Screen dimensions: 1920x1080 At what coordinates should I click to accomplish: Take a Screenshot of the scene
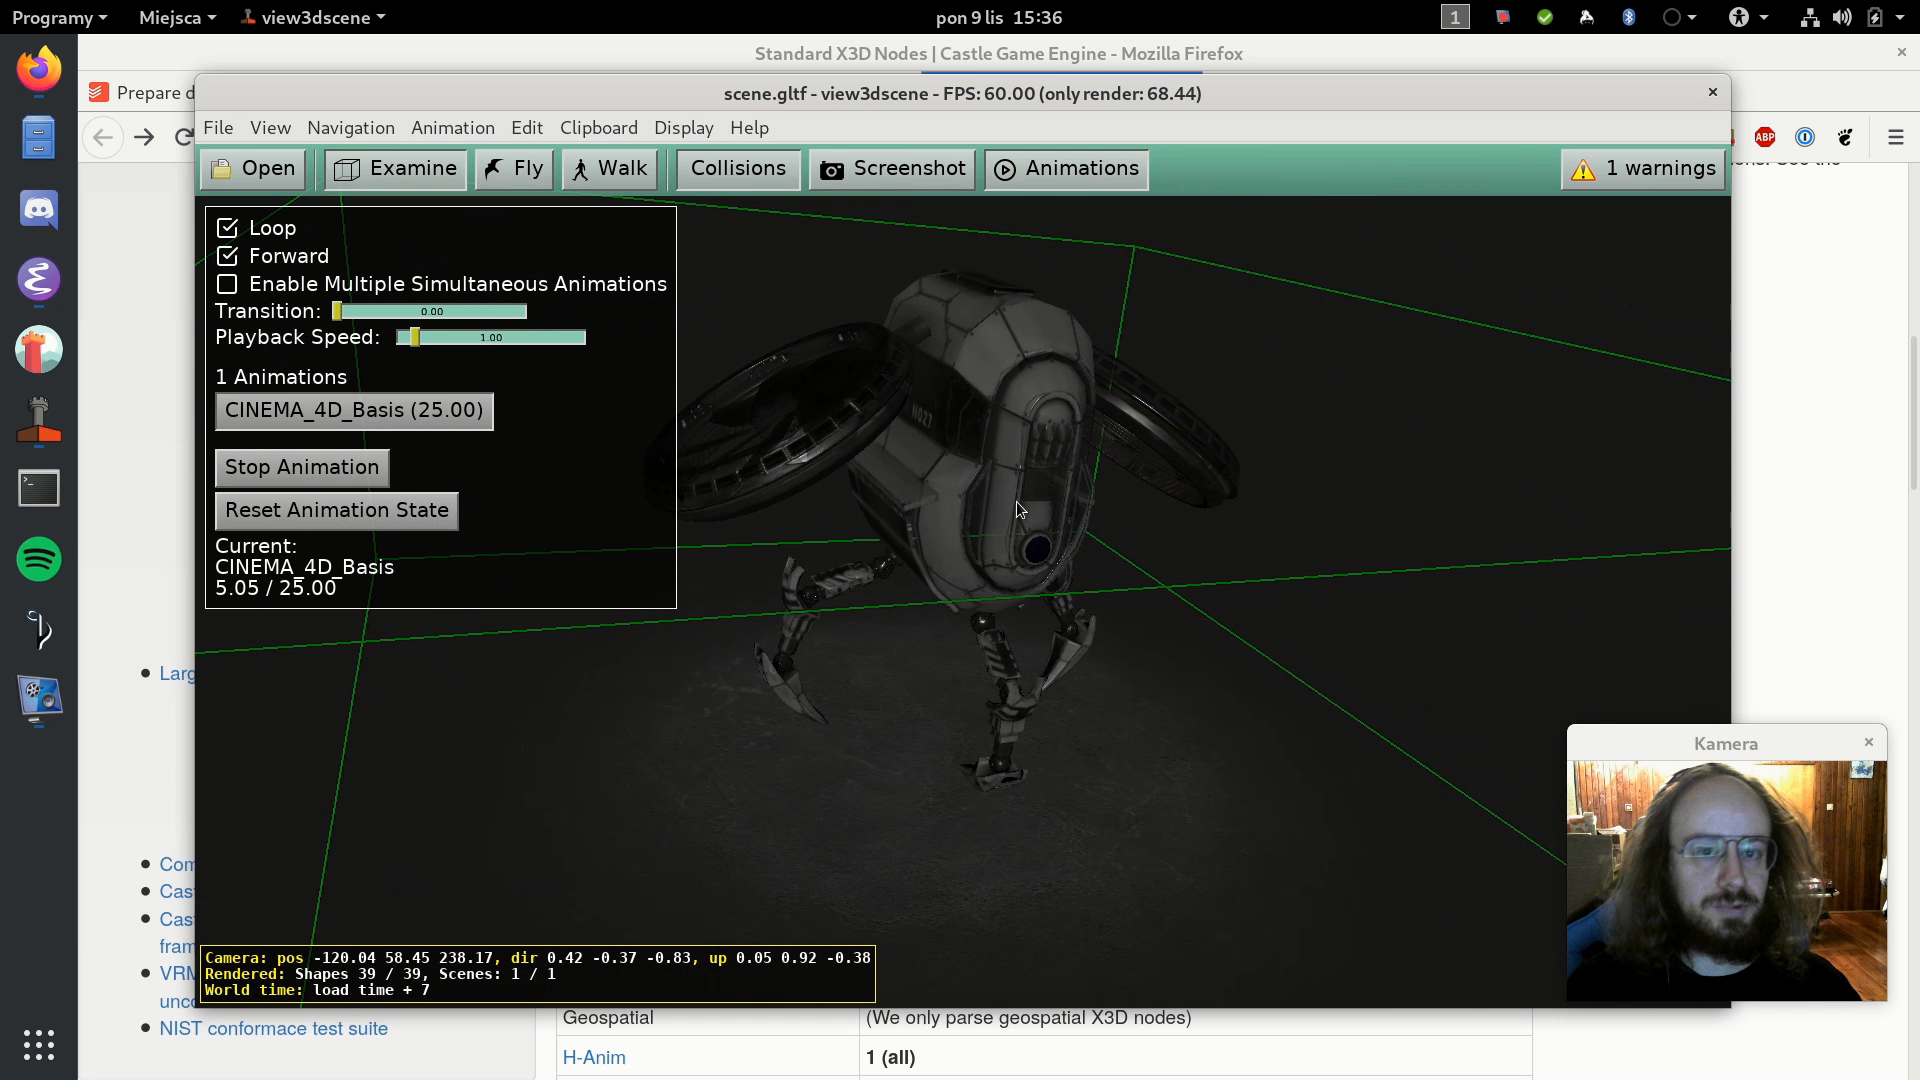tap(891, 169)
